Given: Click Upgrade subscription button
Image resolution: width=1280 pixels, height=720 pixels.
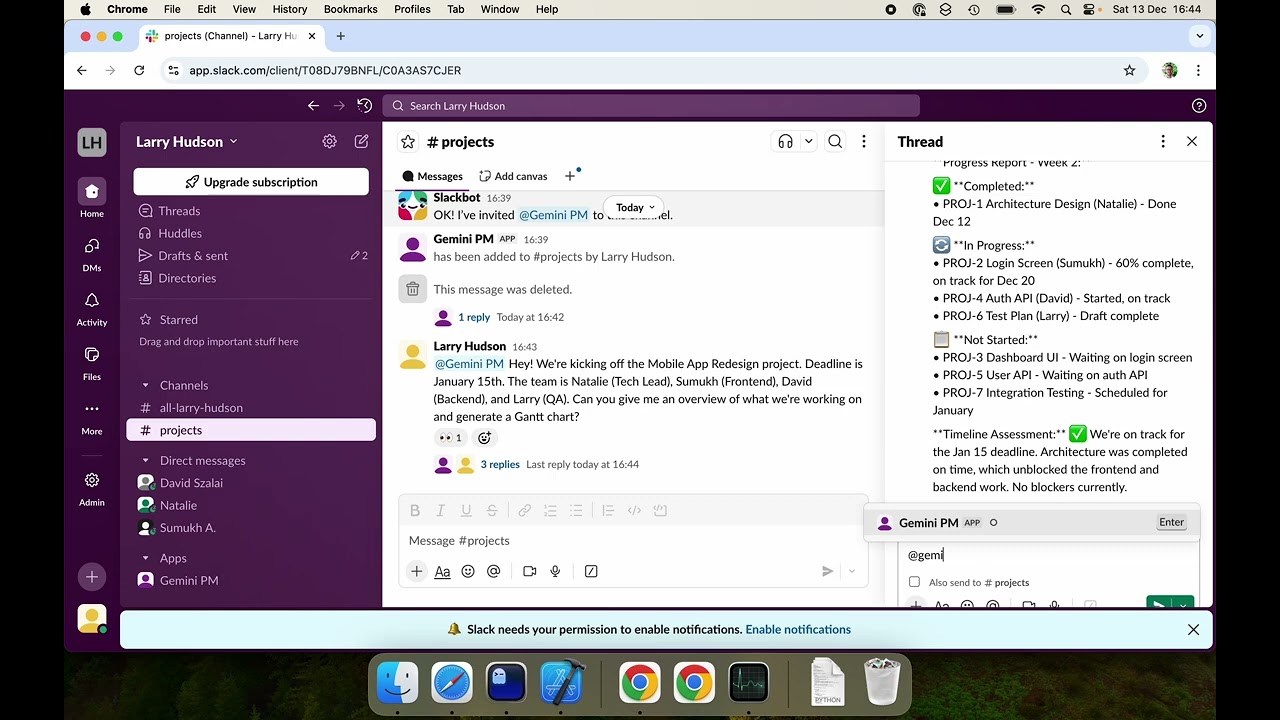Looking at the screenshot, I should [251, 182].
